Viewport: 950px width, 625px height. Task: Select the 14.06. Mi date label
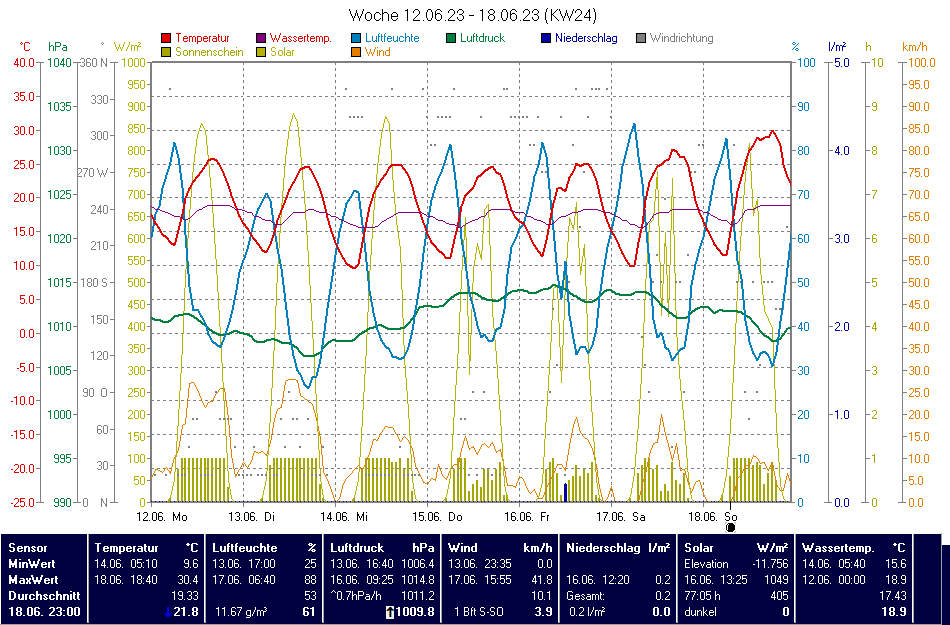[x=345, y=517]
